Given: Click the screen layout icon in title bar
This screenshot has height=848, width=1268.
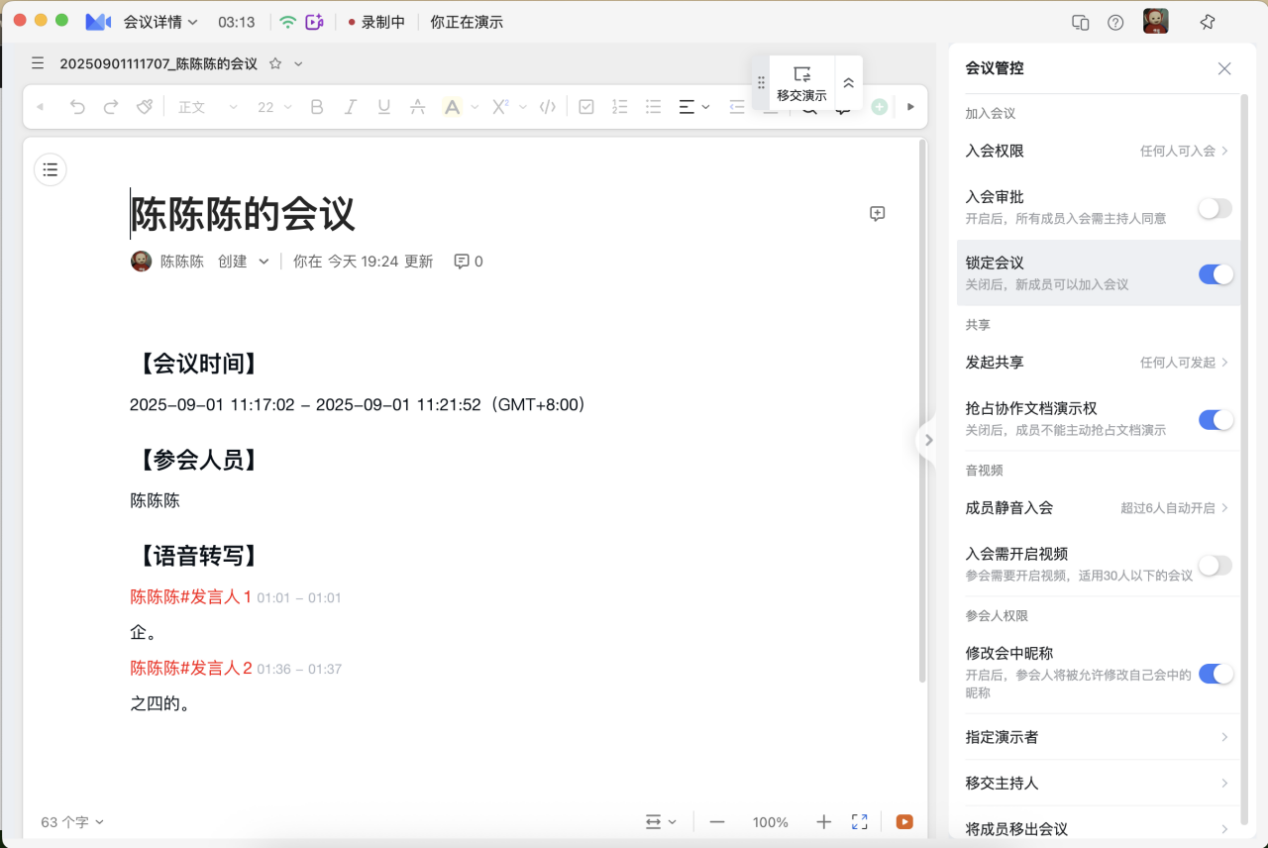Looking at the screenshot, I should click(x=1080, y=22).
